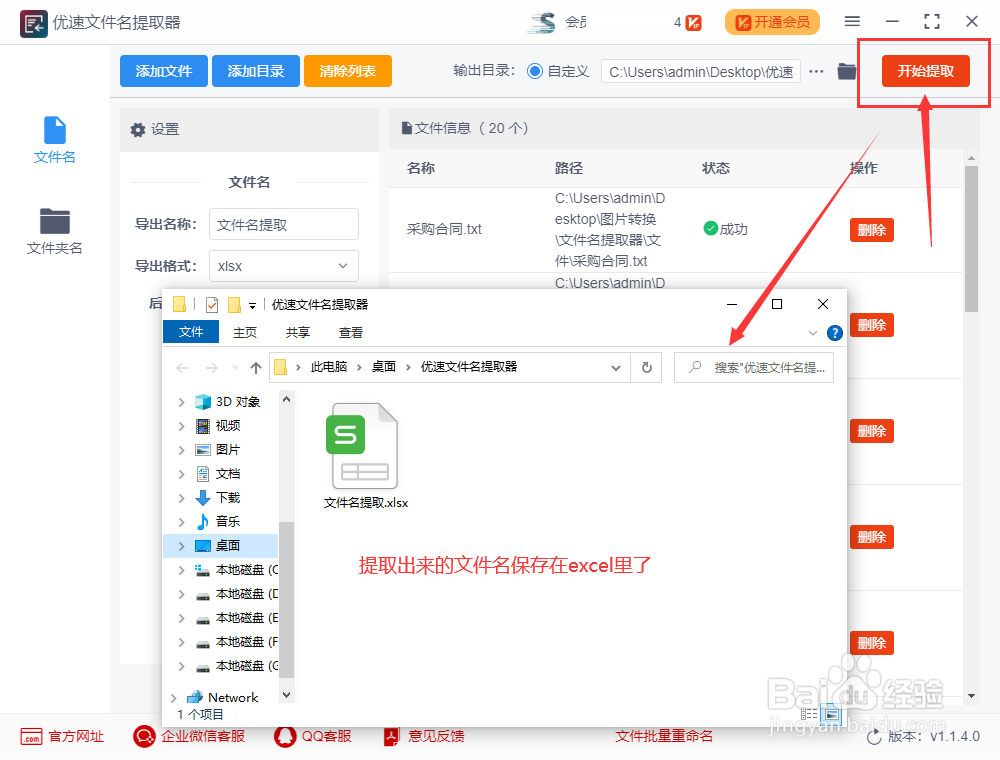
Task: Open the 文件 tab in Explorer window
Action: [x=191, y=332]
